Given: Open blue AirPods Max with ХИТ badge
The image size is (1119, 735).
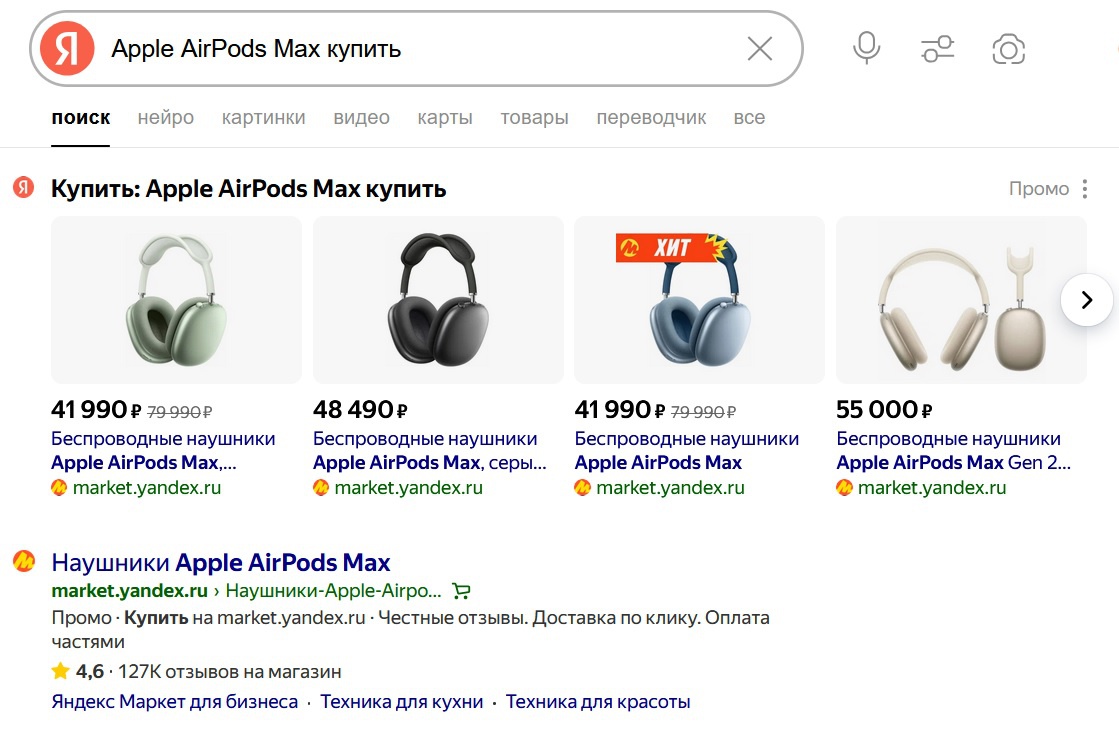Looking at the screenshot, I should click(x=699, y=300).
